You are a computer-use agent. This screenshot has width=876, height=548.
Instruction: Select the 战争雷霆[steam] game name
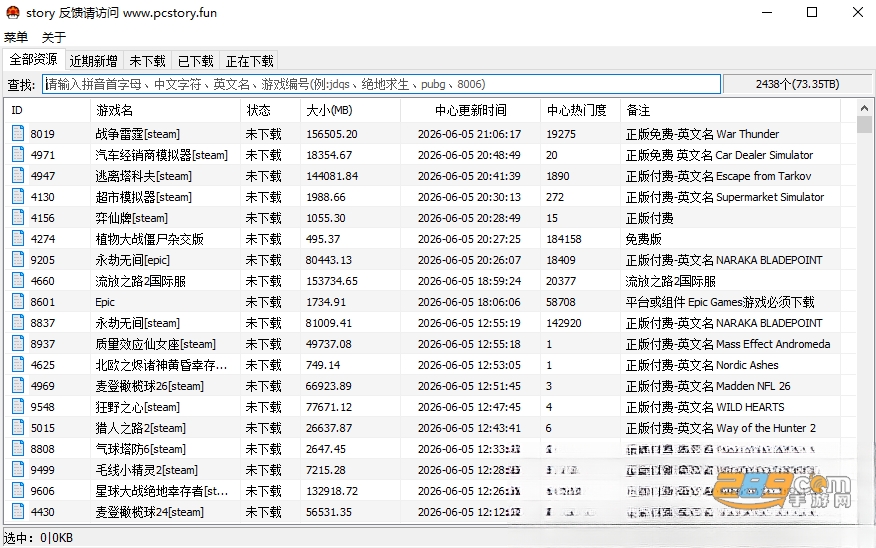point(137,134)
